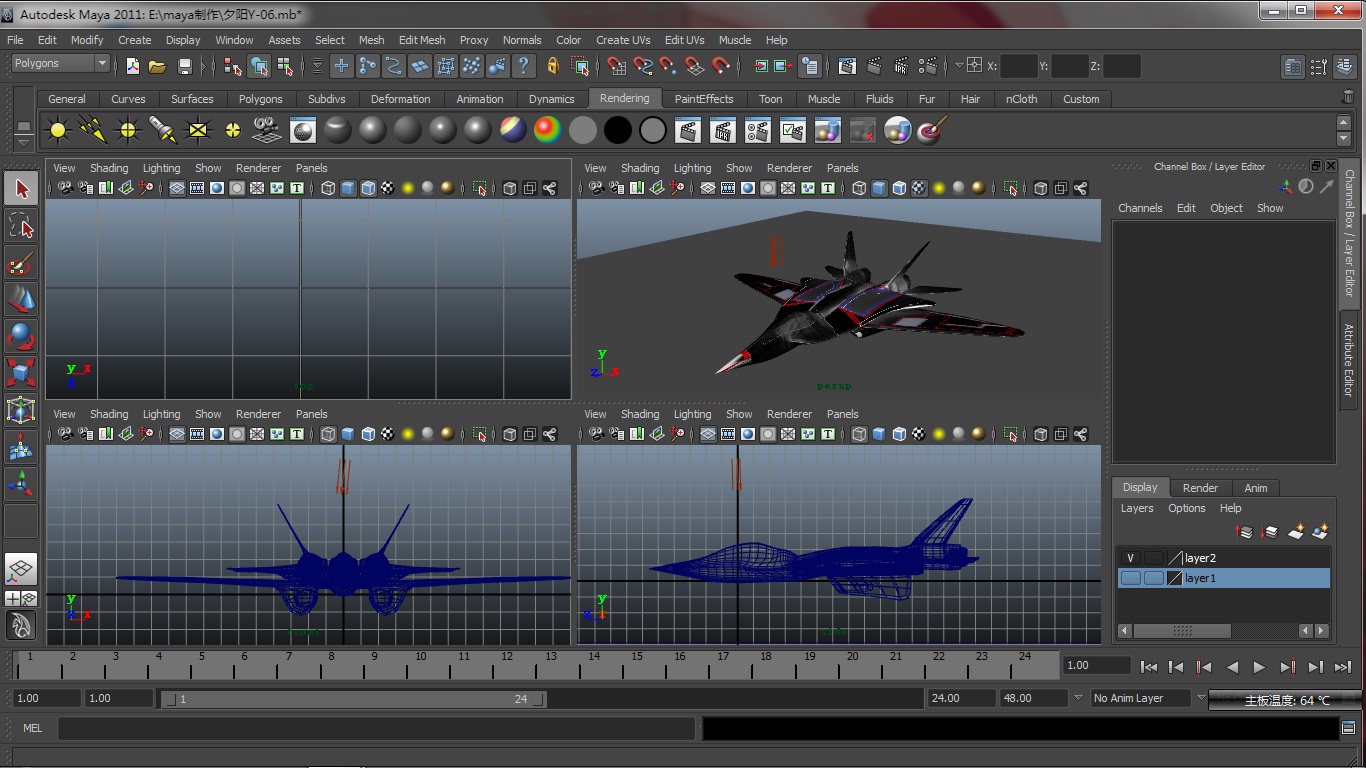Open top viewport Shading menu
Viewport: 1366px width, 768px height.
click(x=109, y=168)
